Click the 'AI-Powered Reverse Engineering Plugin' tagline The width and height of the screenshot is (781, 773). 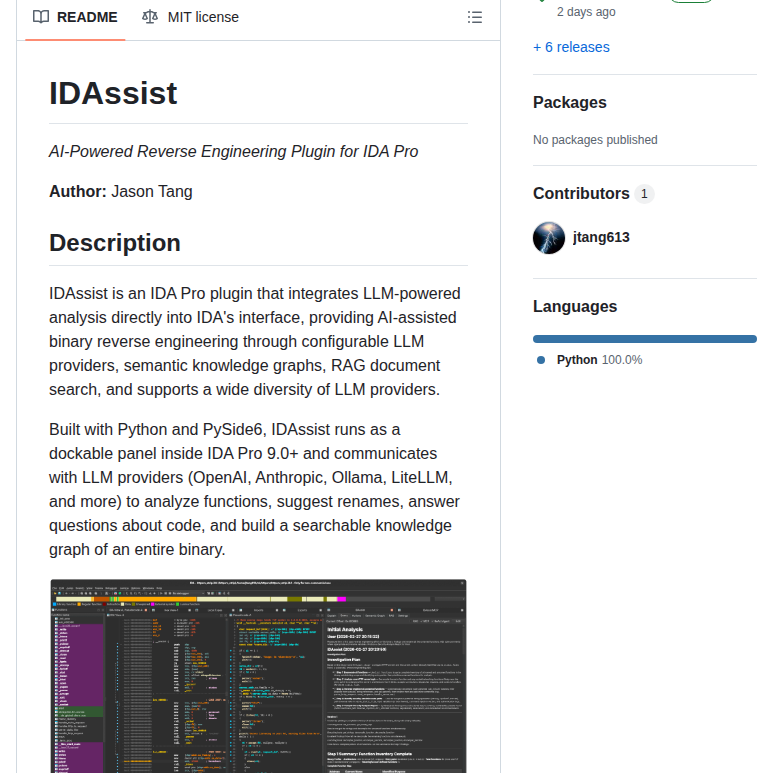click(234, 151)
